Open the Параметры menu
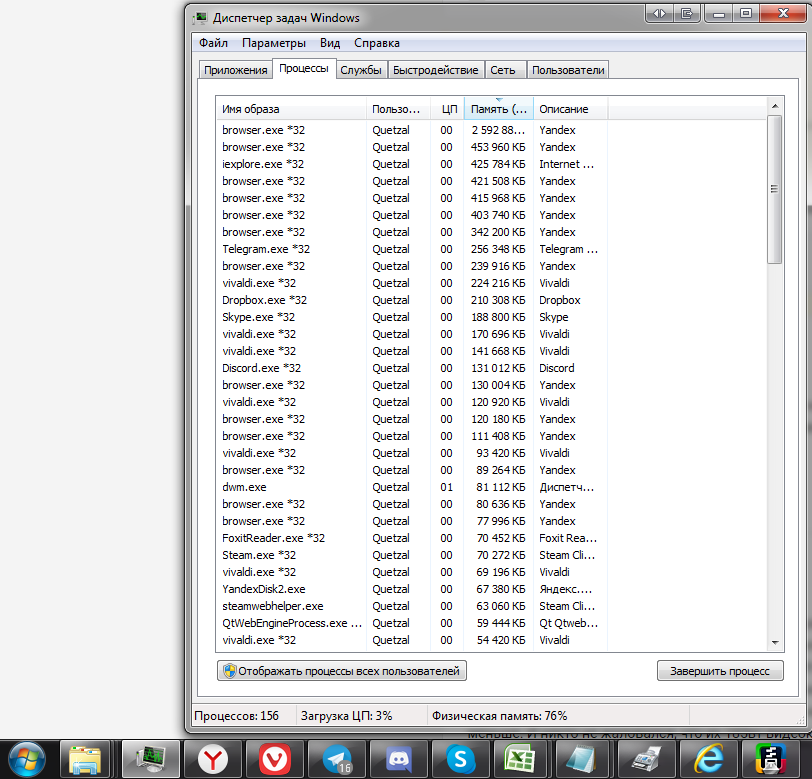Screen dimensions: 812x779 [274, 43]
